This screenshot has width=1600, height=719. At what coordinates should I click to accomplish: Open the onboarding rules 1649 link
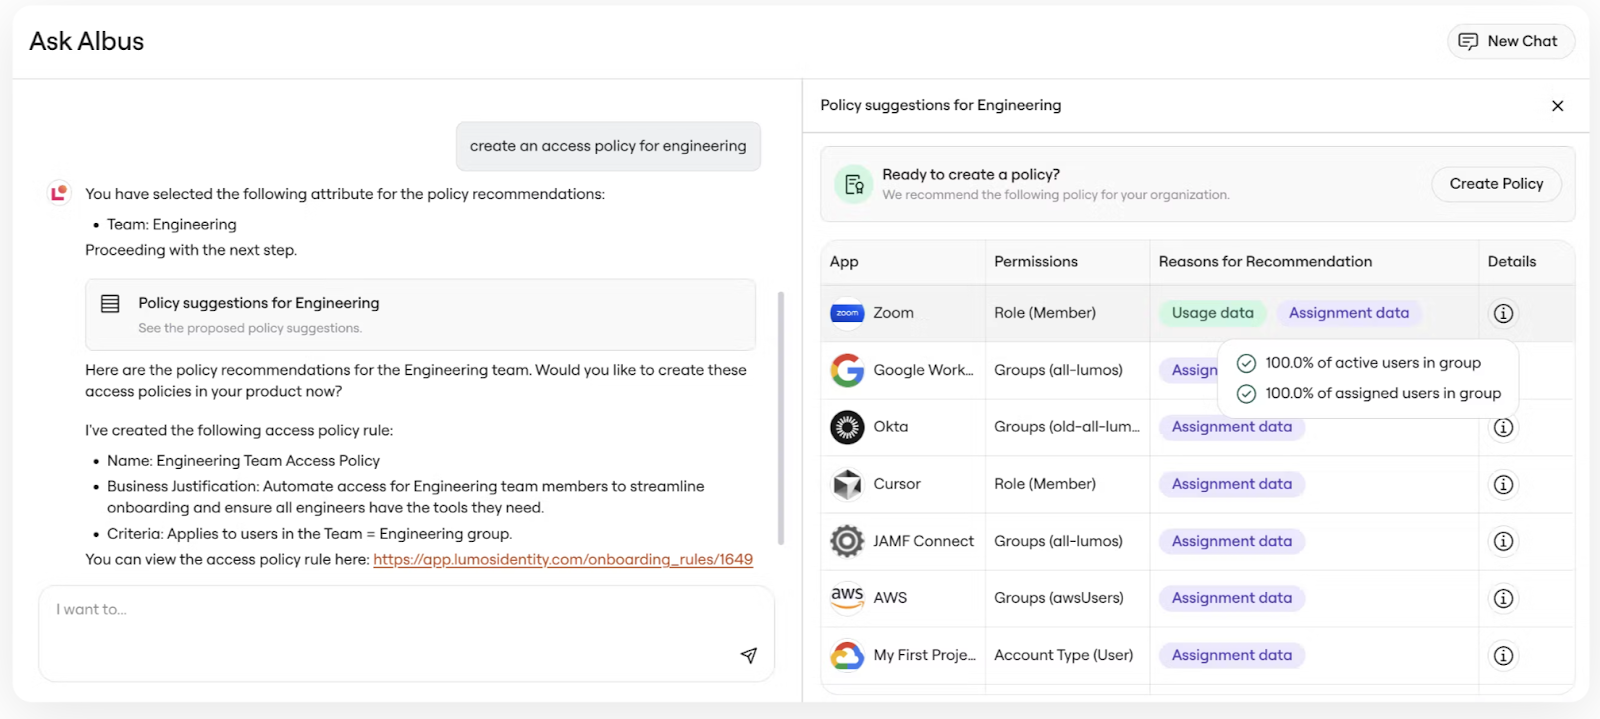pyautogui.click(x=563, y=559)
